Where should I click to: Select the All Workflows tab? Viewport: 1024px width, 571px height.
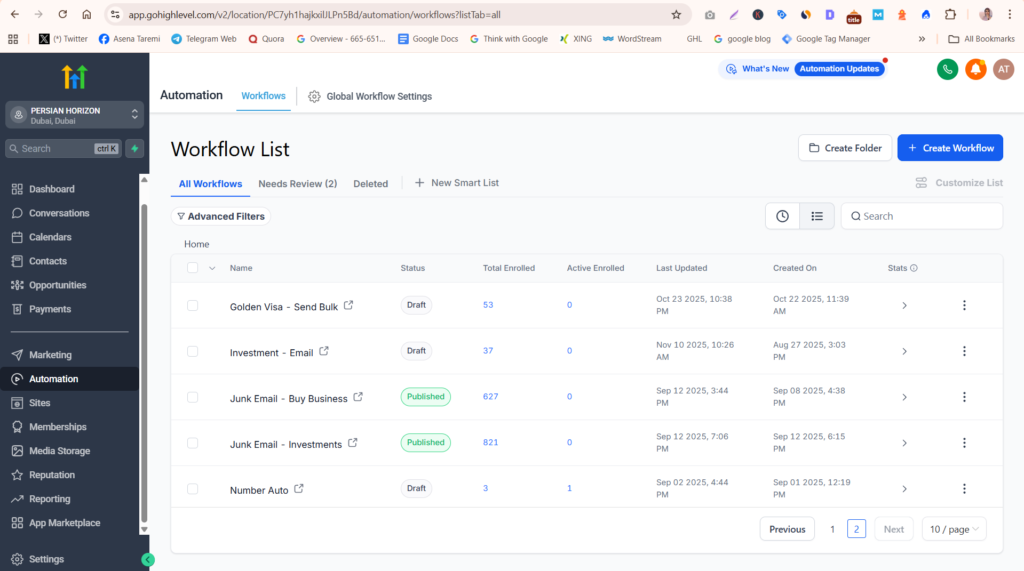(x=210, y=184)
